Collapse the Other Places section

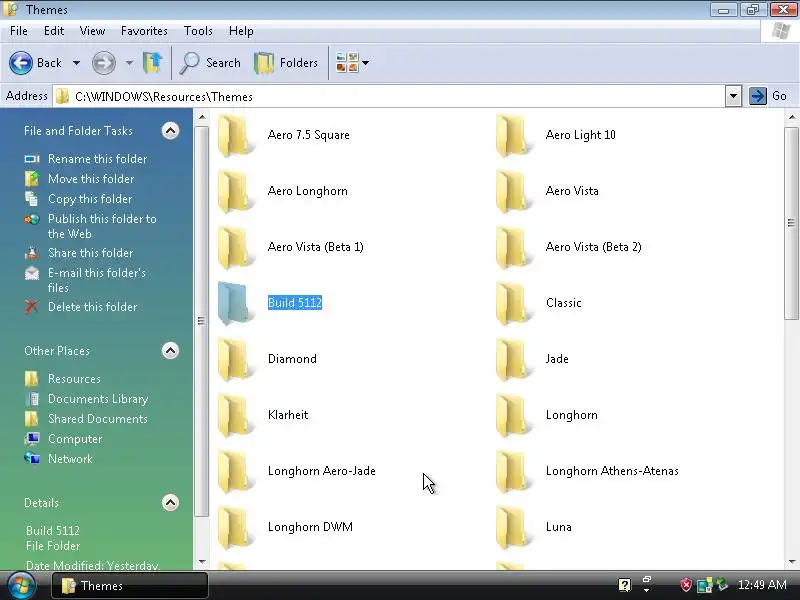coord(170,351)
